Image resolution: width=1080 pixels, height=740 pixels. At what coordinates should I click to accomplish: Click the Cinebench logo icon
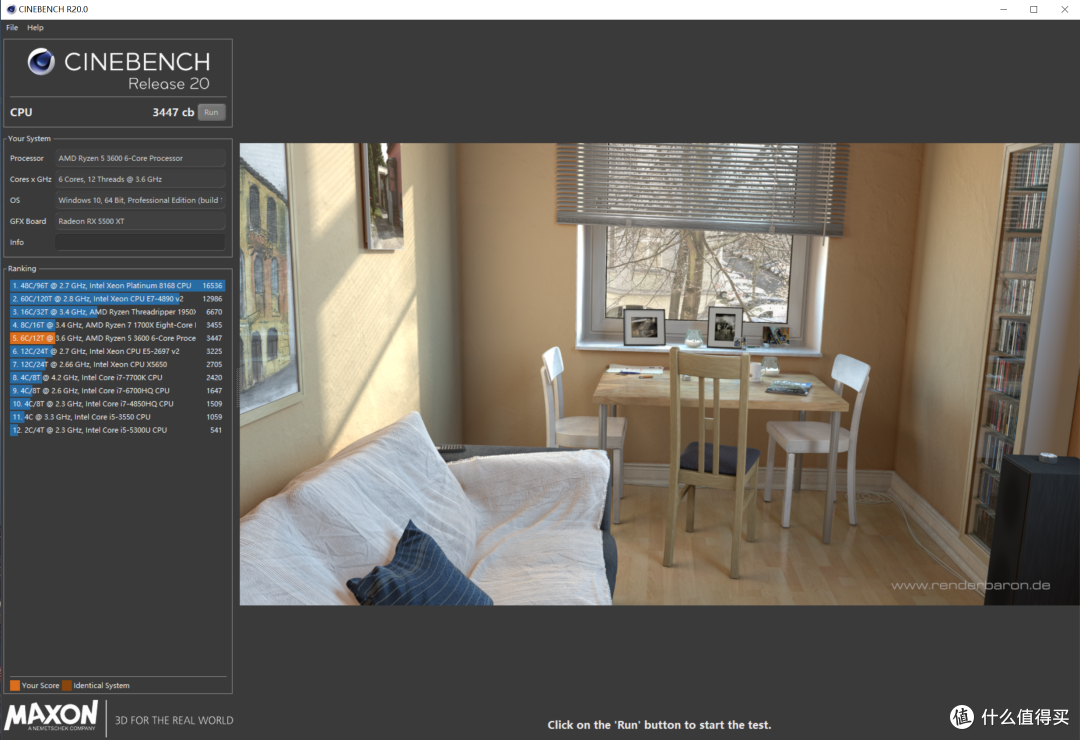[x=41, y=62]
